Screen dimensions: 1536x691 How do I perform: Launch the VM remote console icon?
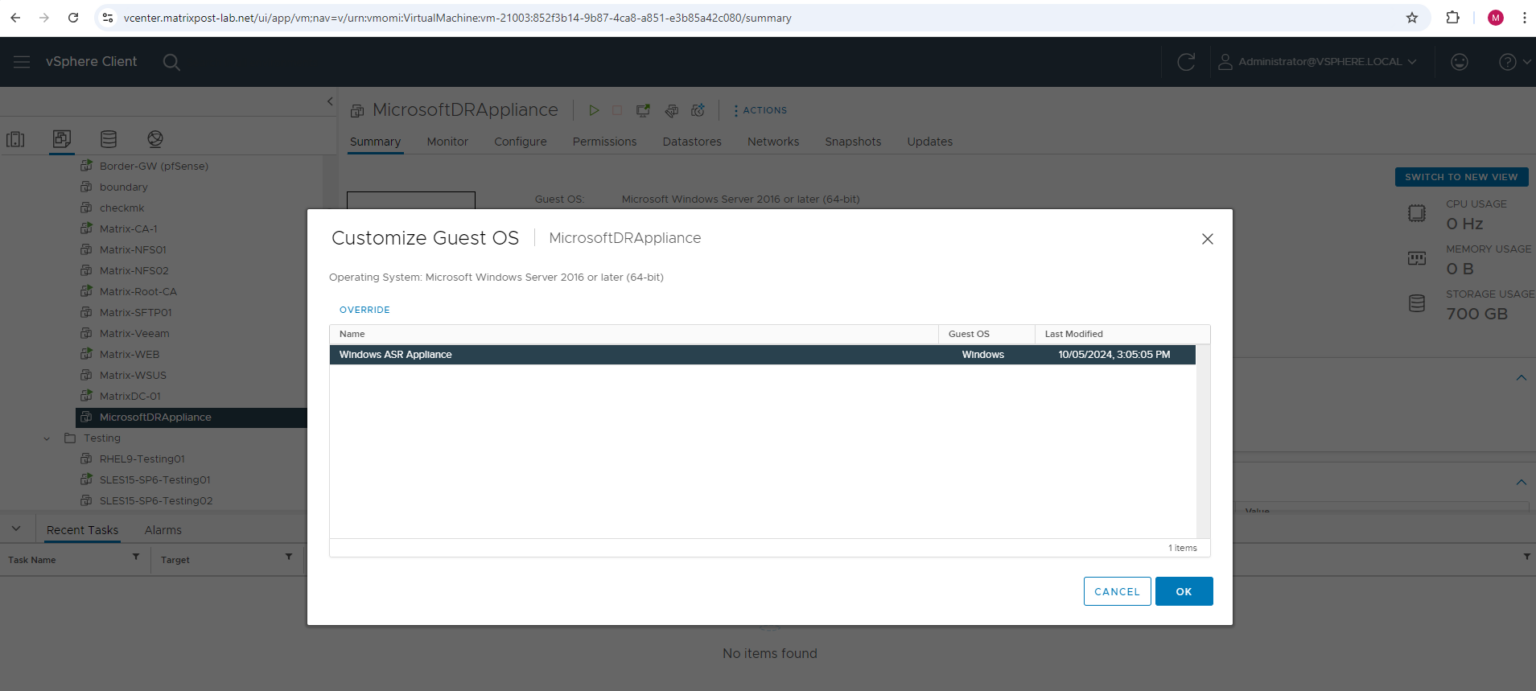pyautogui.click(x=642, y=110)
